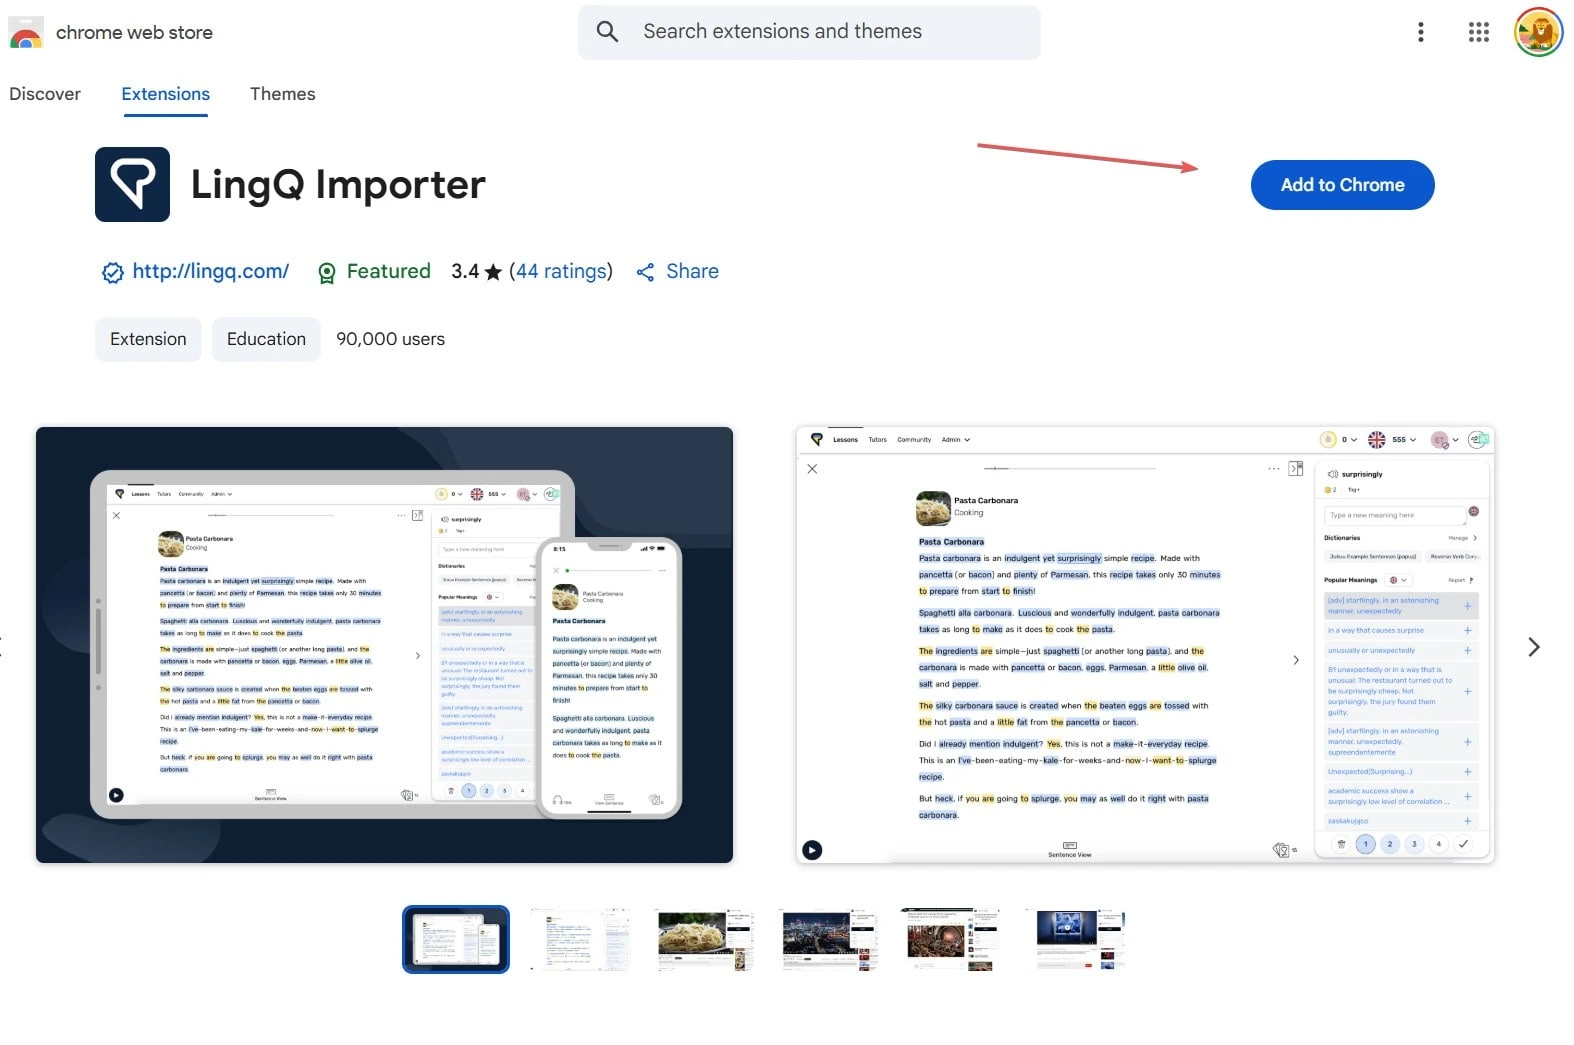Advance to the next screenshot with the right arrow
This screenshot has width=1574, height=1045.
(x=1534, y=647)
